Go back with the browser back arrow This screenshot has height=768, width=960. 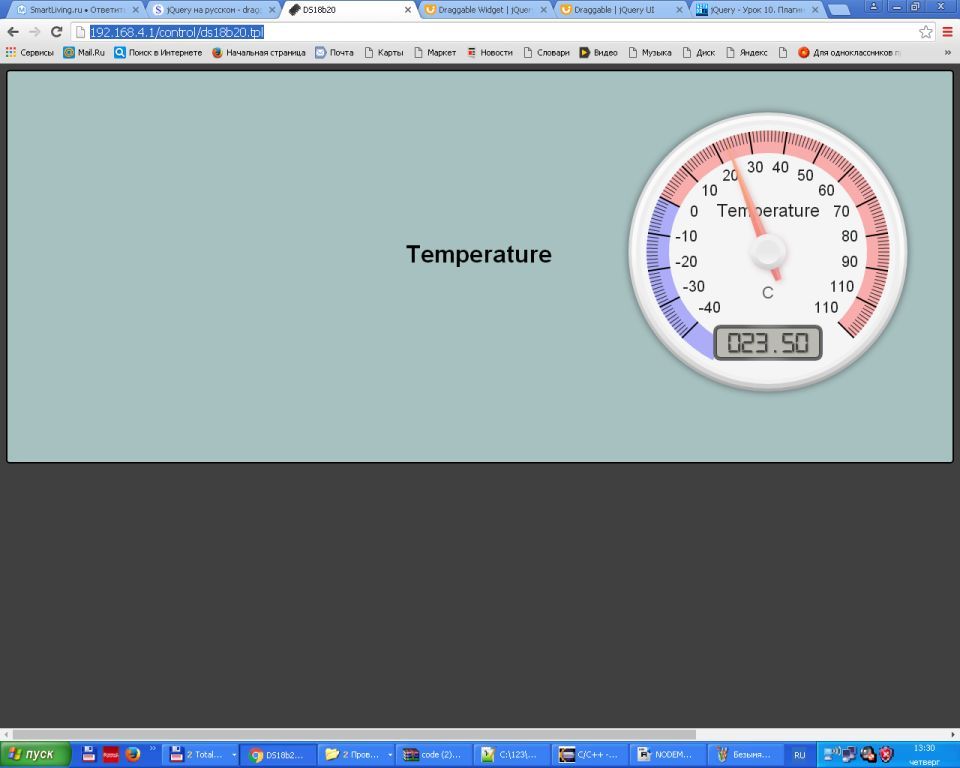(x=13, y=32)
